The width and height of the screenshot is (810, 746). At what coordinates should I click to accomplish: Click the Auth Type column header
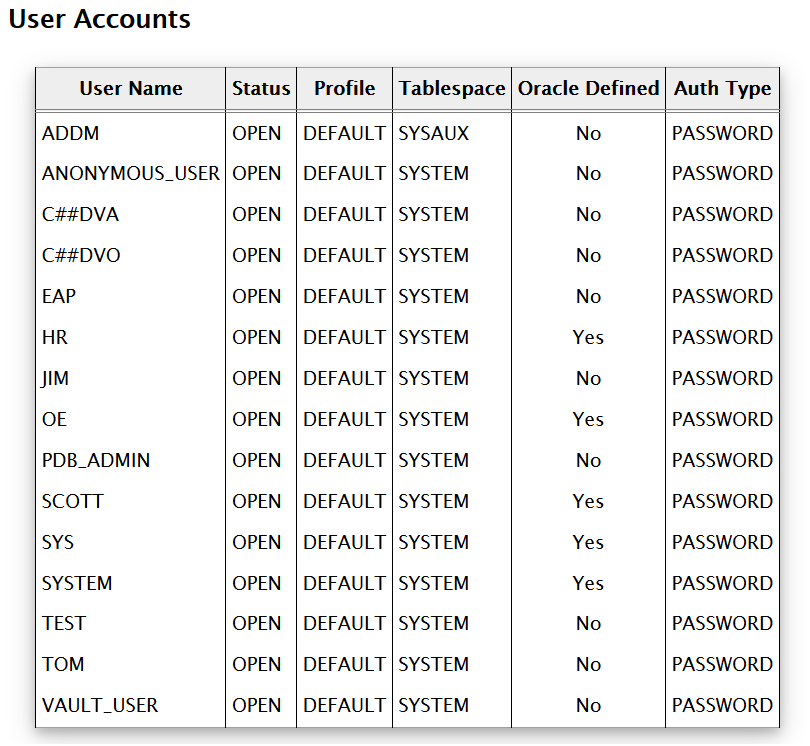[722, 89]
